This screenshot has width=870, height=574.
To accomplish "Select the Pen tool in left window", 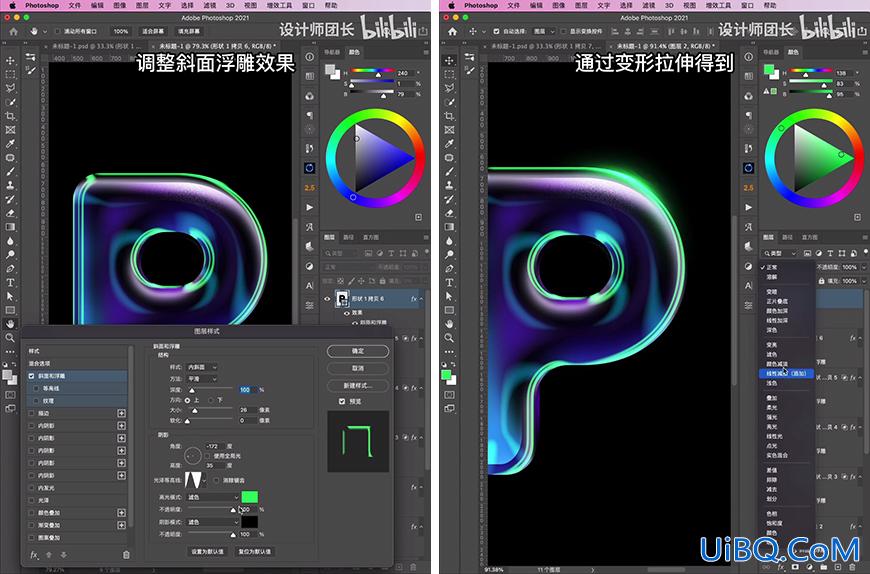I will click(x=11, y=268).
